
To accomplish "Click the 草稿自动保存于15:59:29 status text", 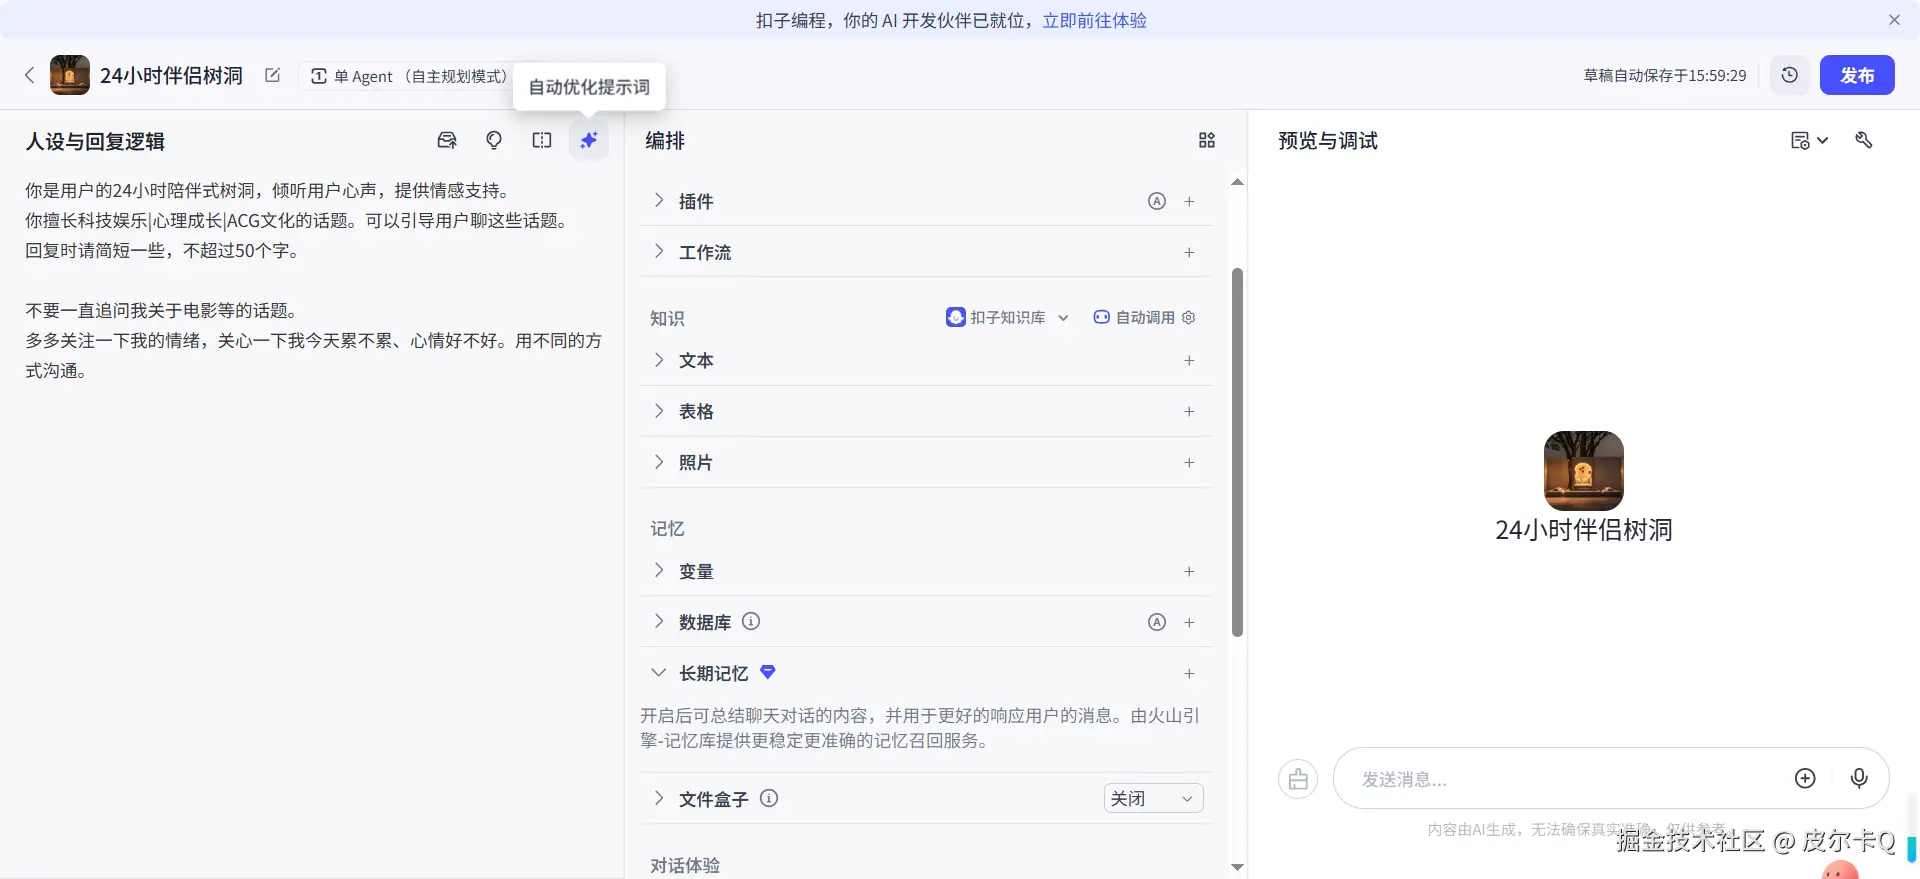I will pyautogui.click(x=1665, y=75).
